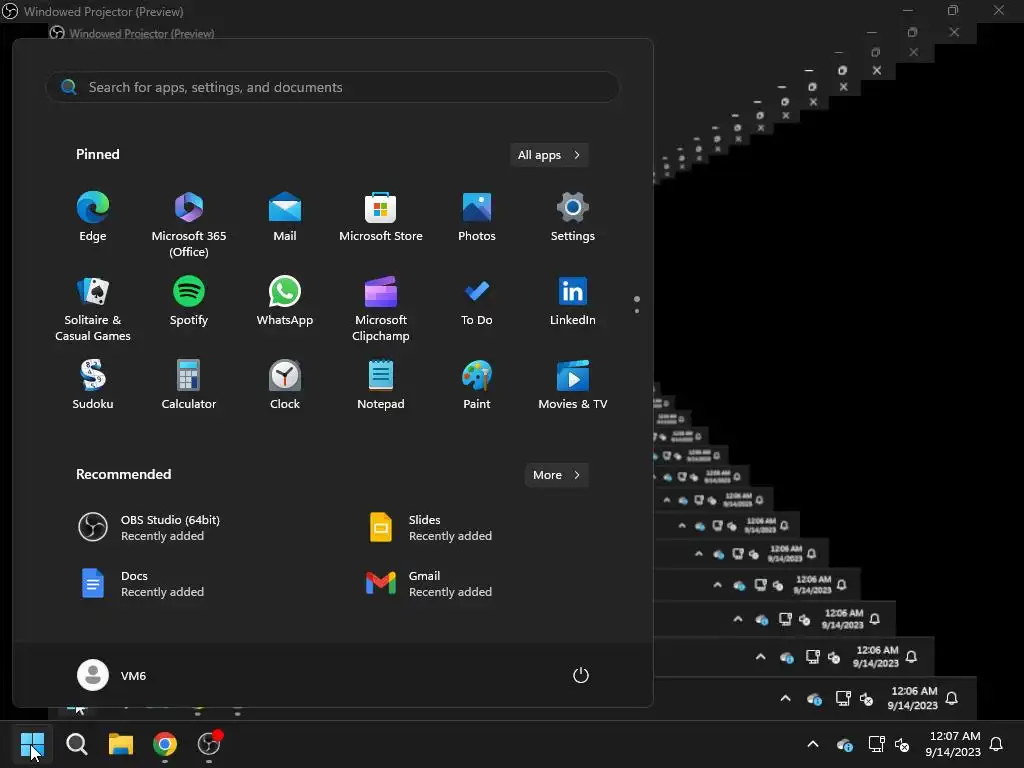This screenshot has height=768, width=1024.
Task: Open OneDrive cloud tray icon
Action: tap(844, 744)
